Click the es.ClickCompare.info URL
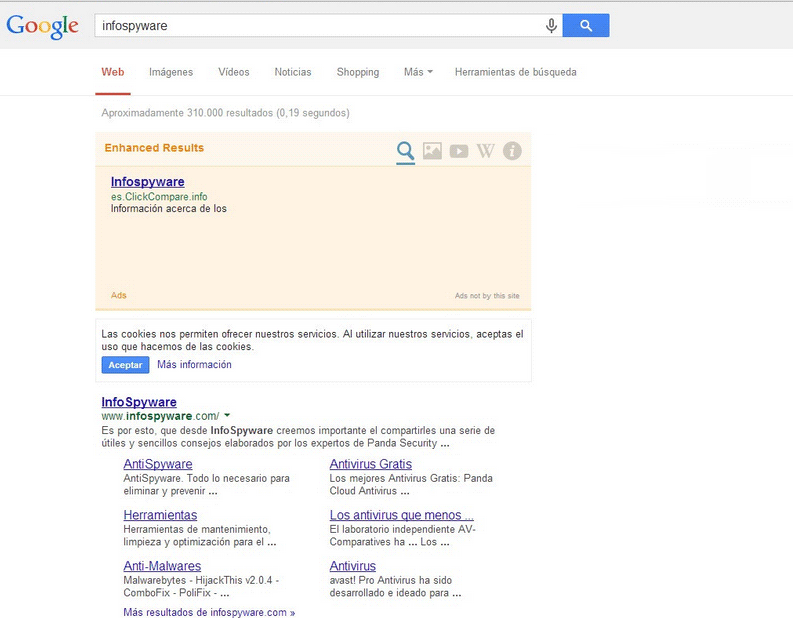Screen dimensions: 793x618 [159, 196]
